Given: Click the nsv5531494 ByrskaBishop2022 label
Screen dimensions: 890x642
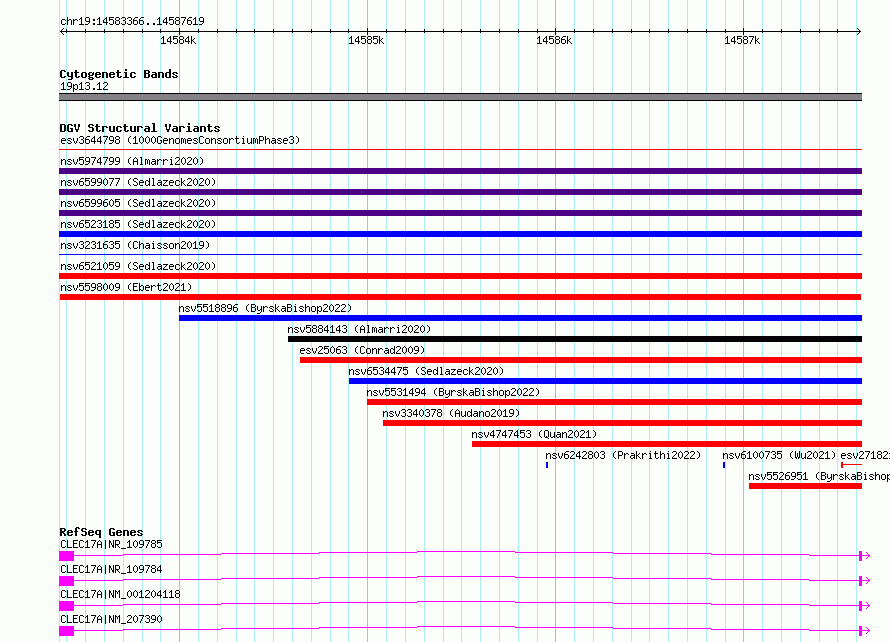Looking at the screenshot, I should [453, 392].
